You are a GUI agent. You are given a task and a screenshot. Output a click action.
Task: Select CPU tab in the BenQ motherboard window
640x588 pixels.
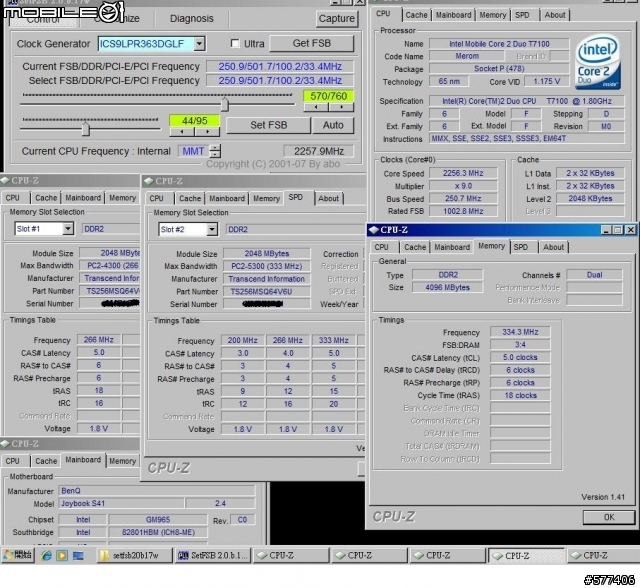[12, 461]
